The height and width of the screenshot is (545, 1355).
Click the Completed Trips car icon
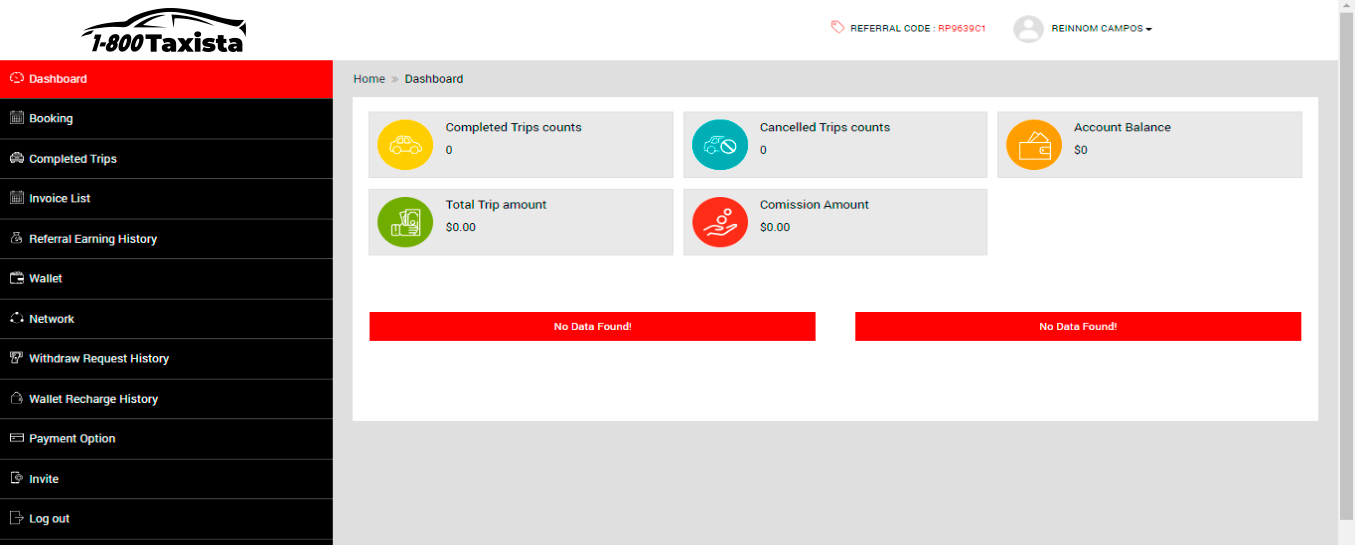(x=16, y=158)
